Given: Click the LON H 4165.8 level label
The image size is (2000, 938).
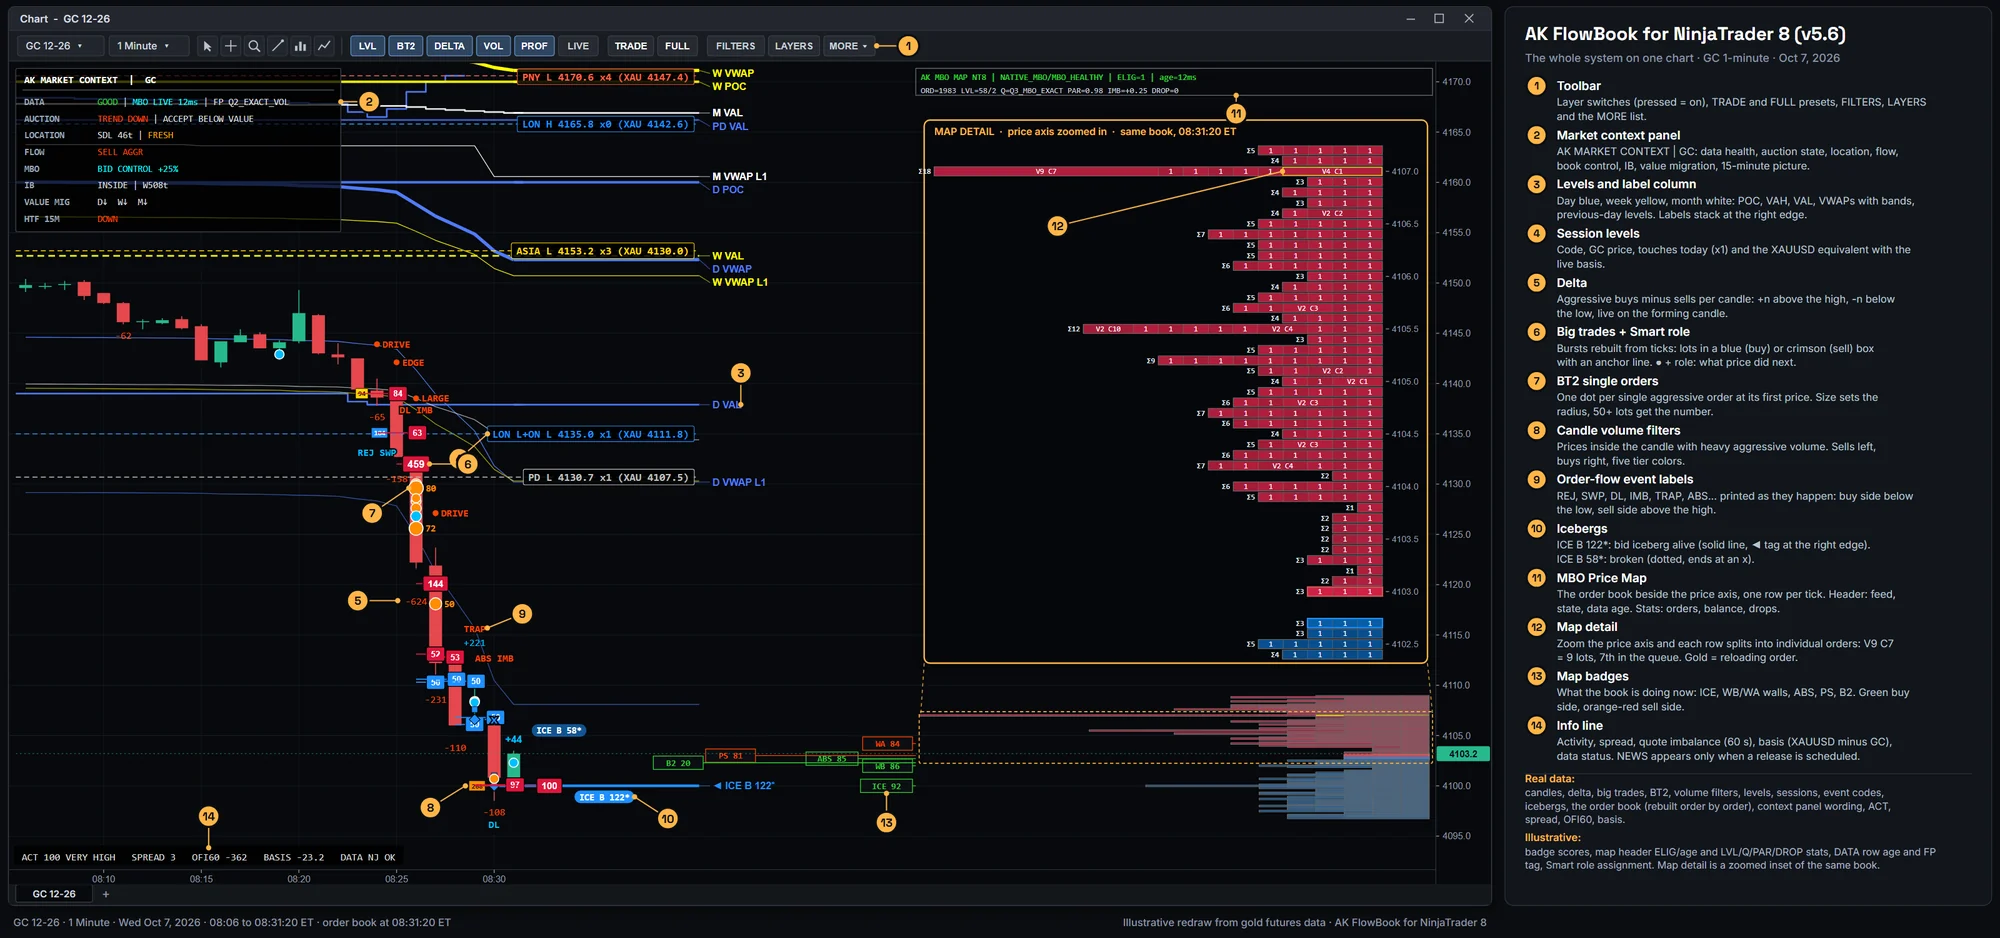Looking at the screenshot, I should click(x=606, y=125).
